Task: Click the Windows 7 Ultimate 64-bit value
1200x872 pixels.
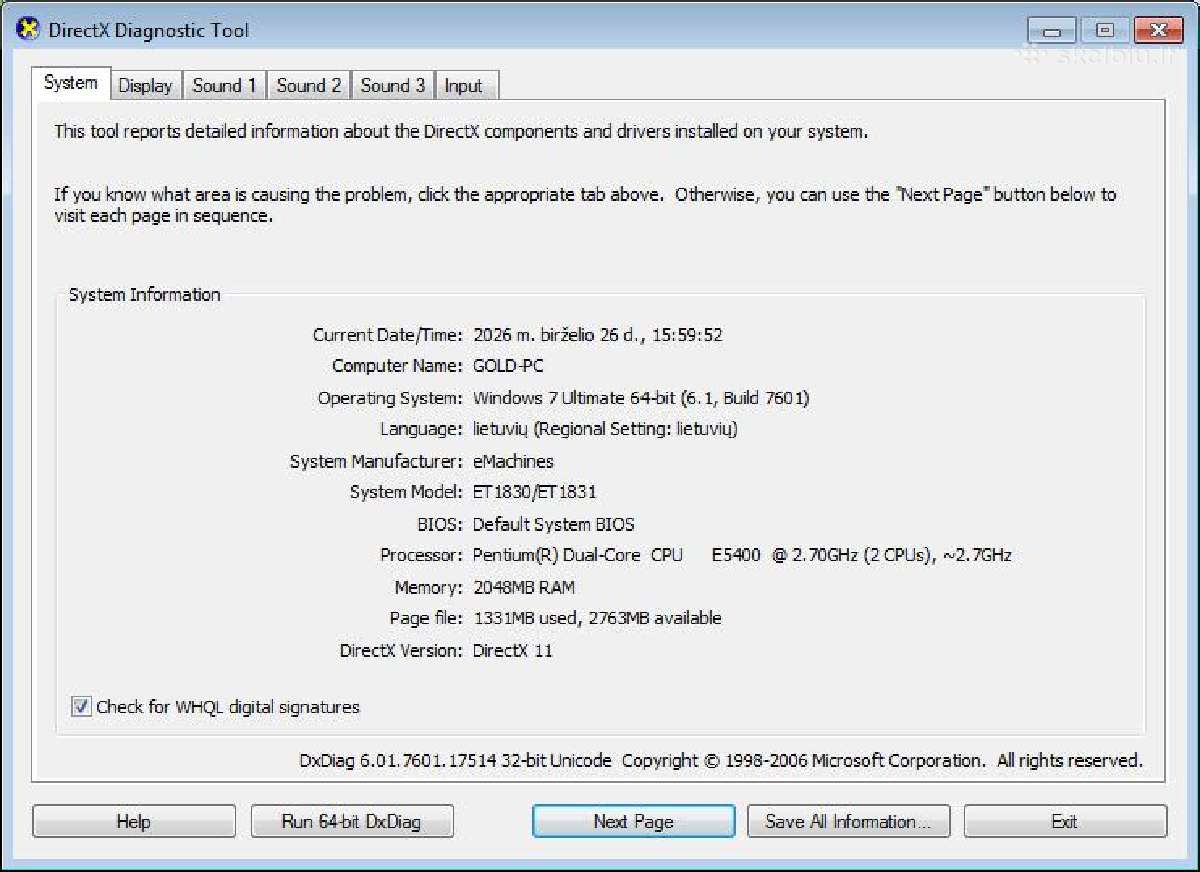Action: click(x=641, y=398)
